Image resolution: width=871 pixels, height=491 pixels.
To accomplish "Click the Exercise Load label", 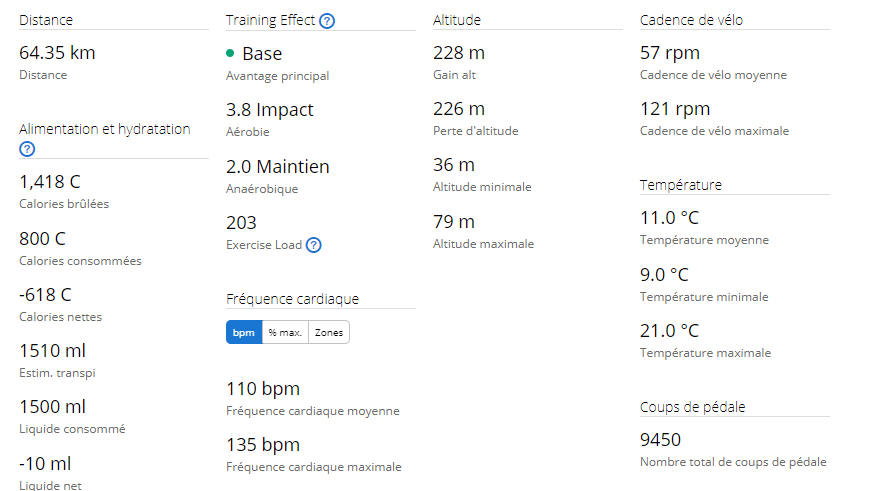I will click(264, 245).
